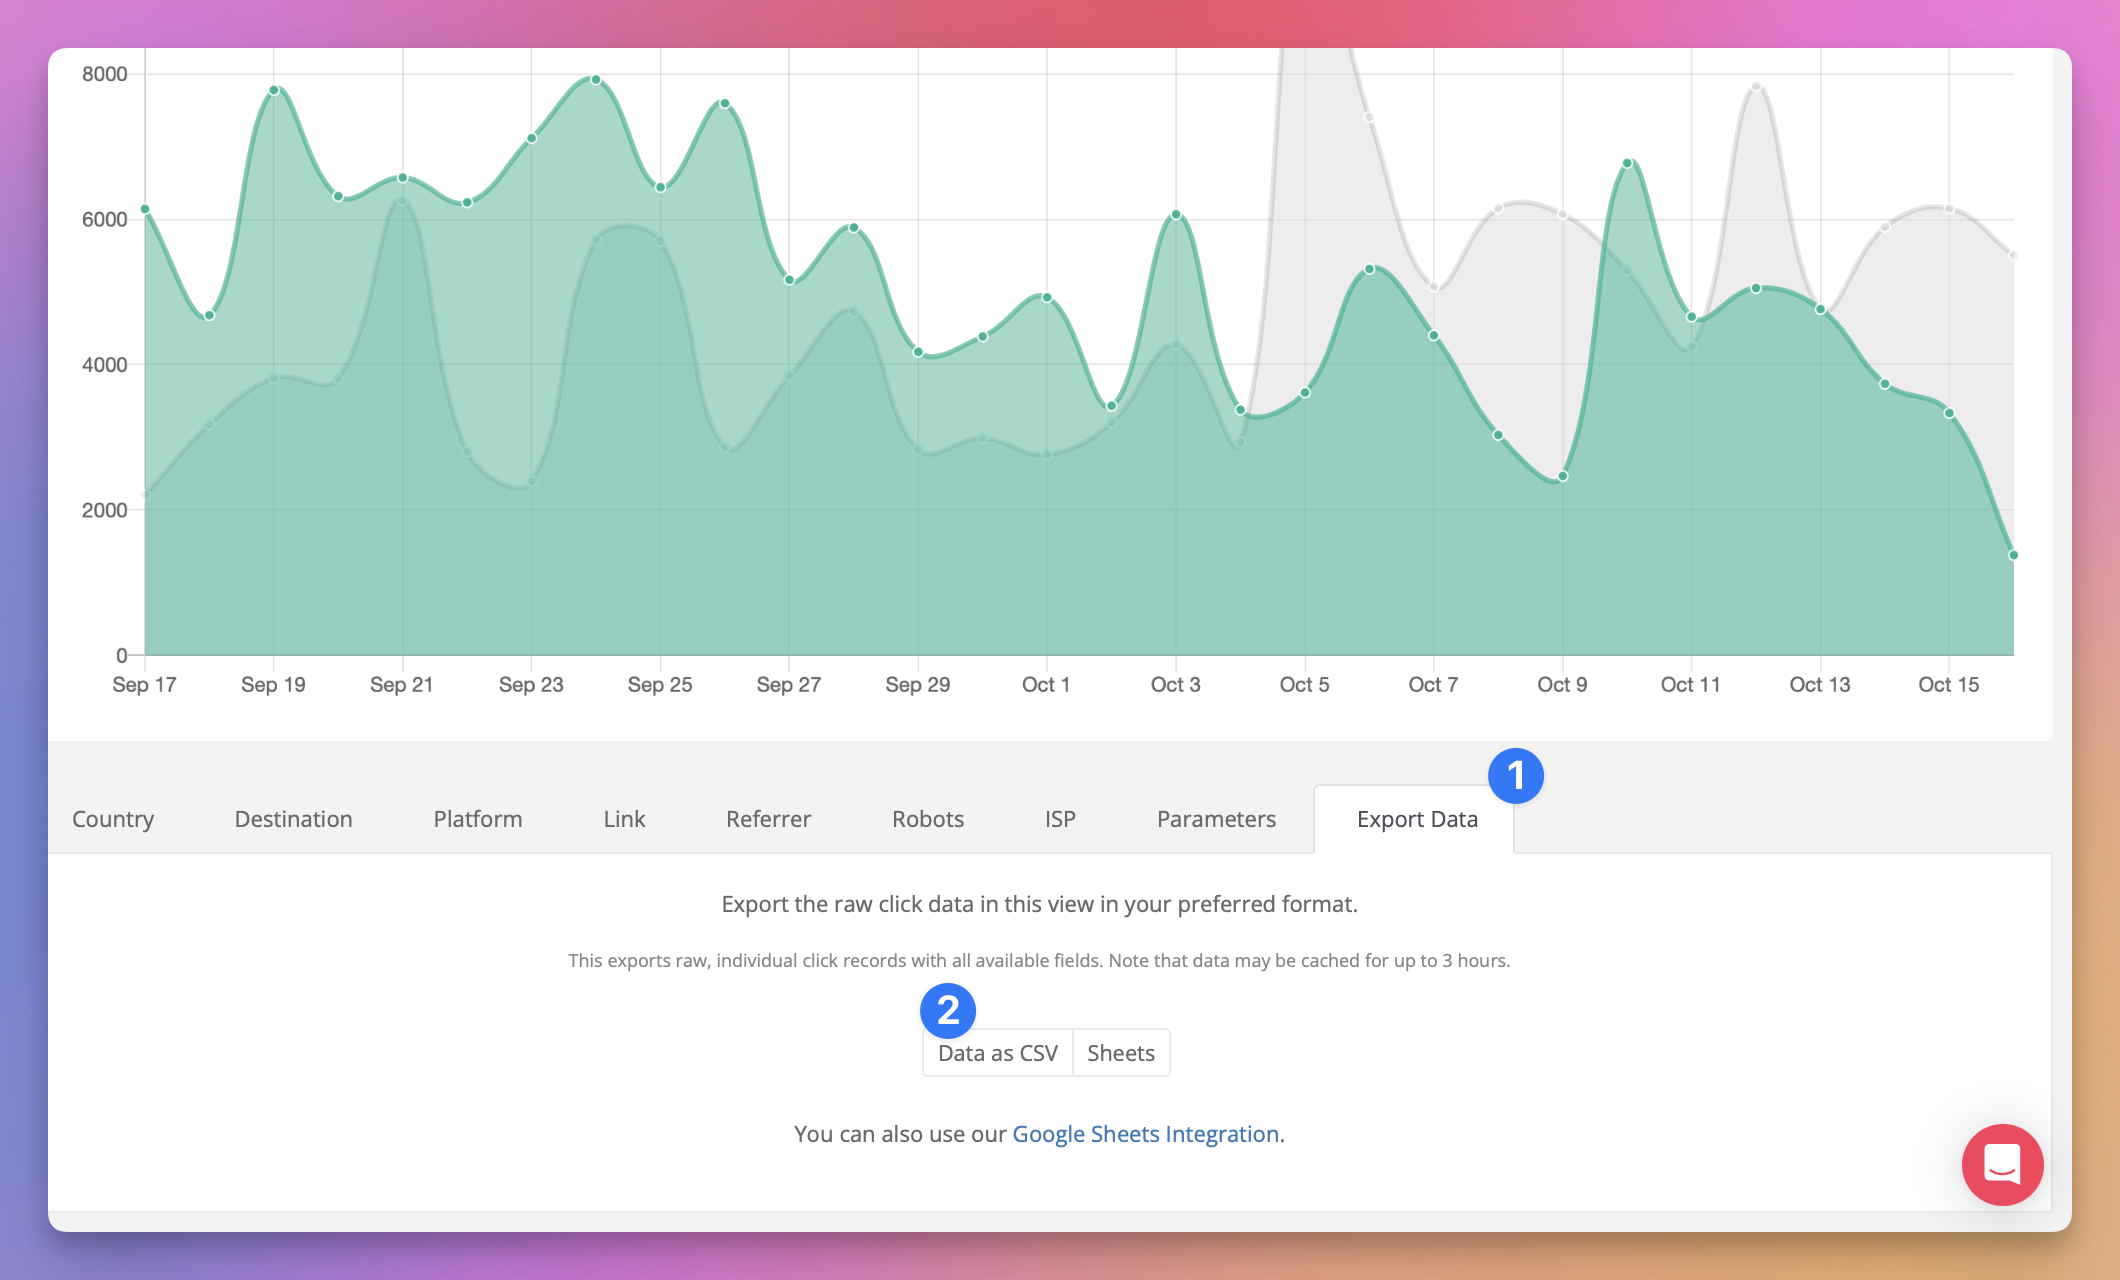Select the Robots tab
The height and width of the screenshot is (1280, 2120).
coord(928,819)
